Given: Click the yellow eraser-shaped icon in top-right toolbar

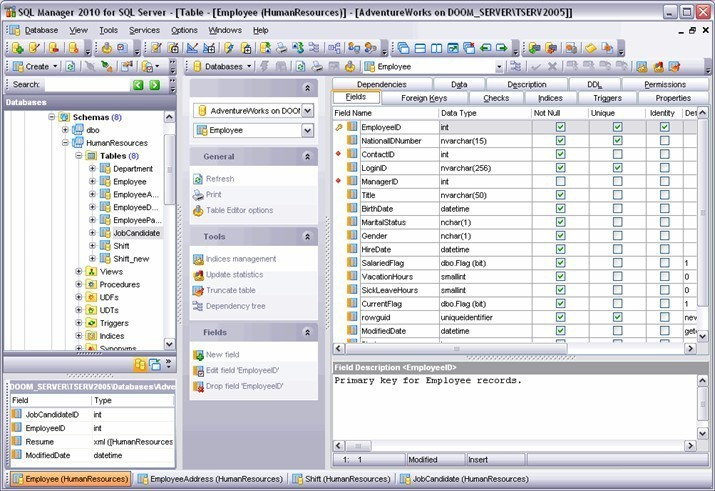Looking at the screenshot, I should (591, 48).
